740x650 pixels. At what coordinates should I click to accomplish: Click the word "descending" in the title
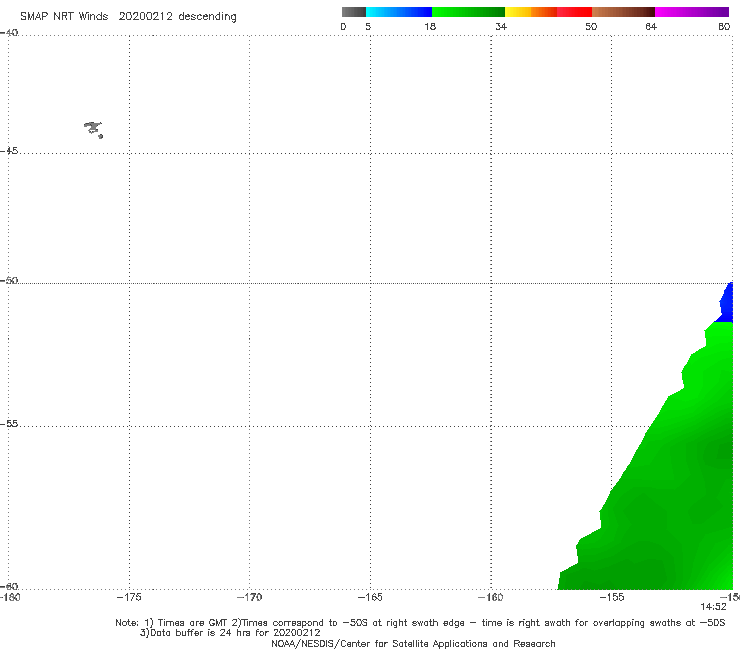(208, 17)
